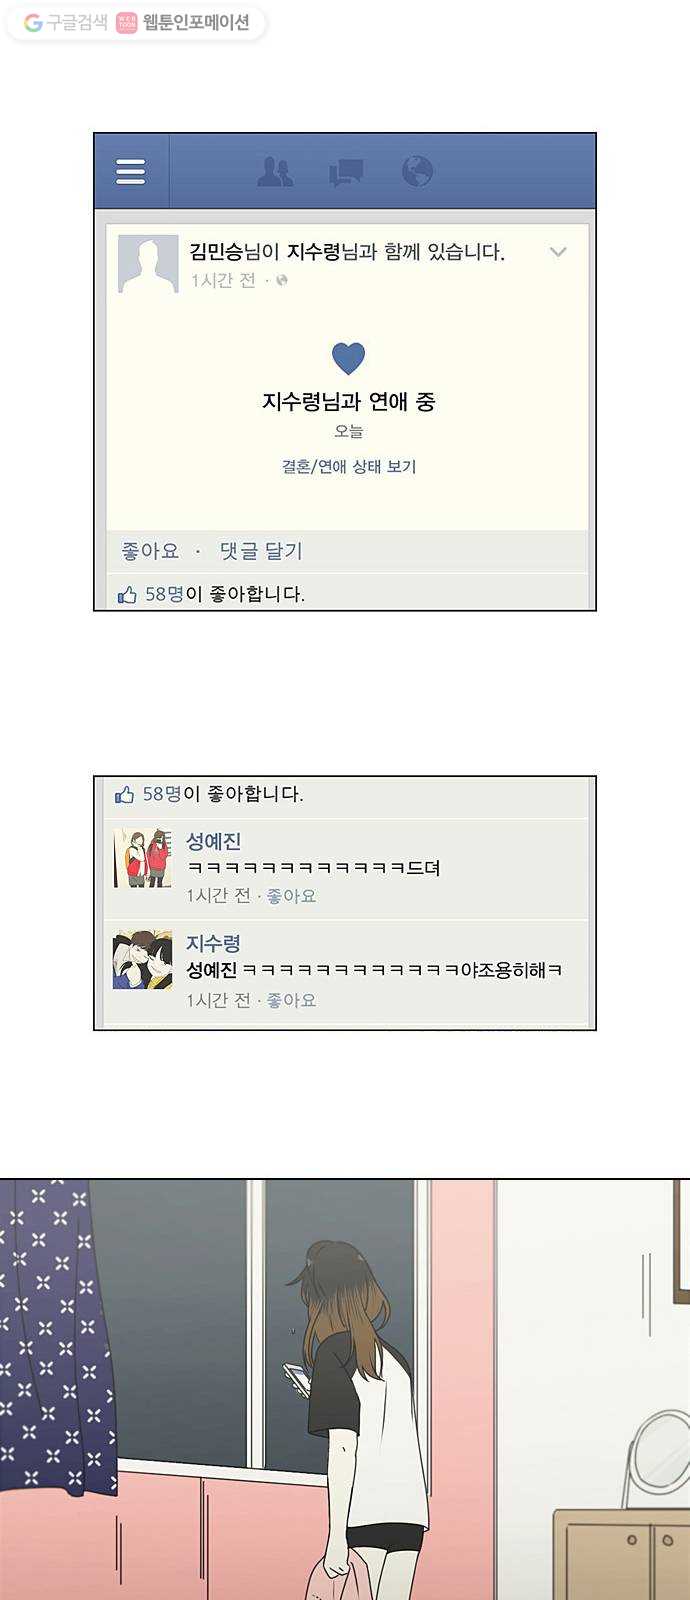Open the hamburger menu icon
Image resolution: width=690 pixels, height=1600 pixels.
(131, 171)
